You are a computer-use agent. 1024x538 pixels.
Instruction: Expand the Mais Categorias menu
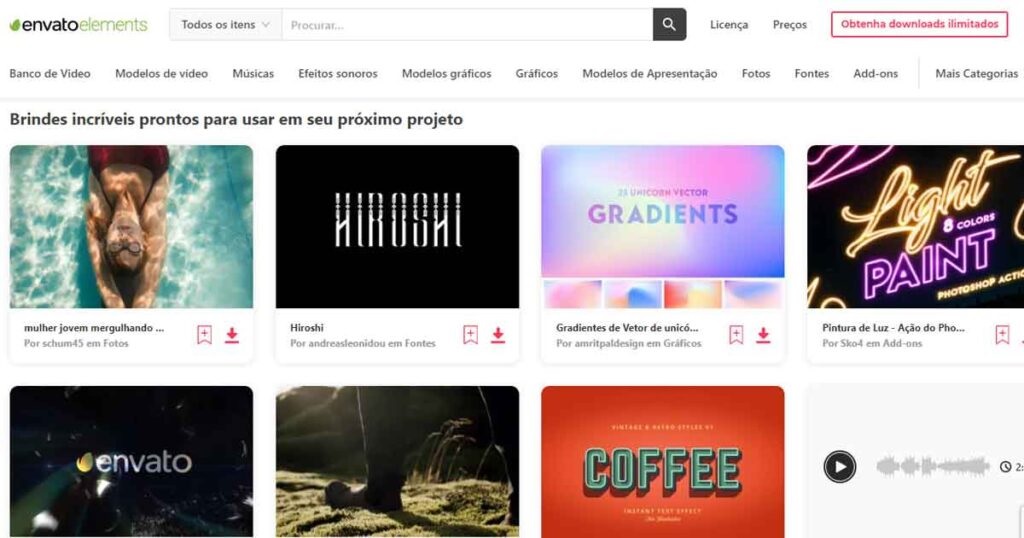(976, 74)
